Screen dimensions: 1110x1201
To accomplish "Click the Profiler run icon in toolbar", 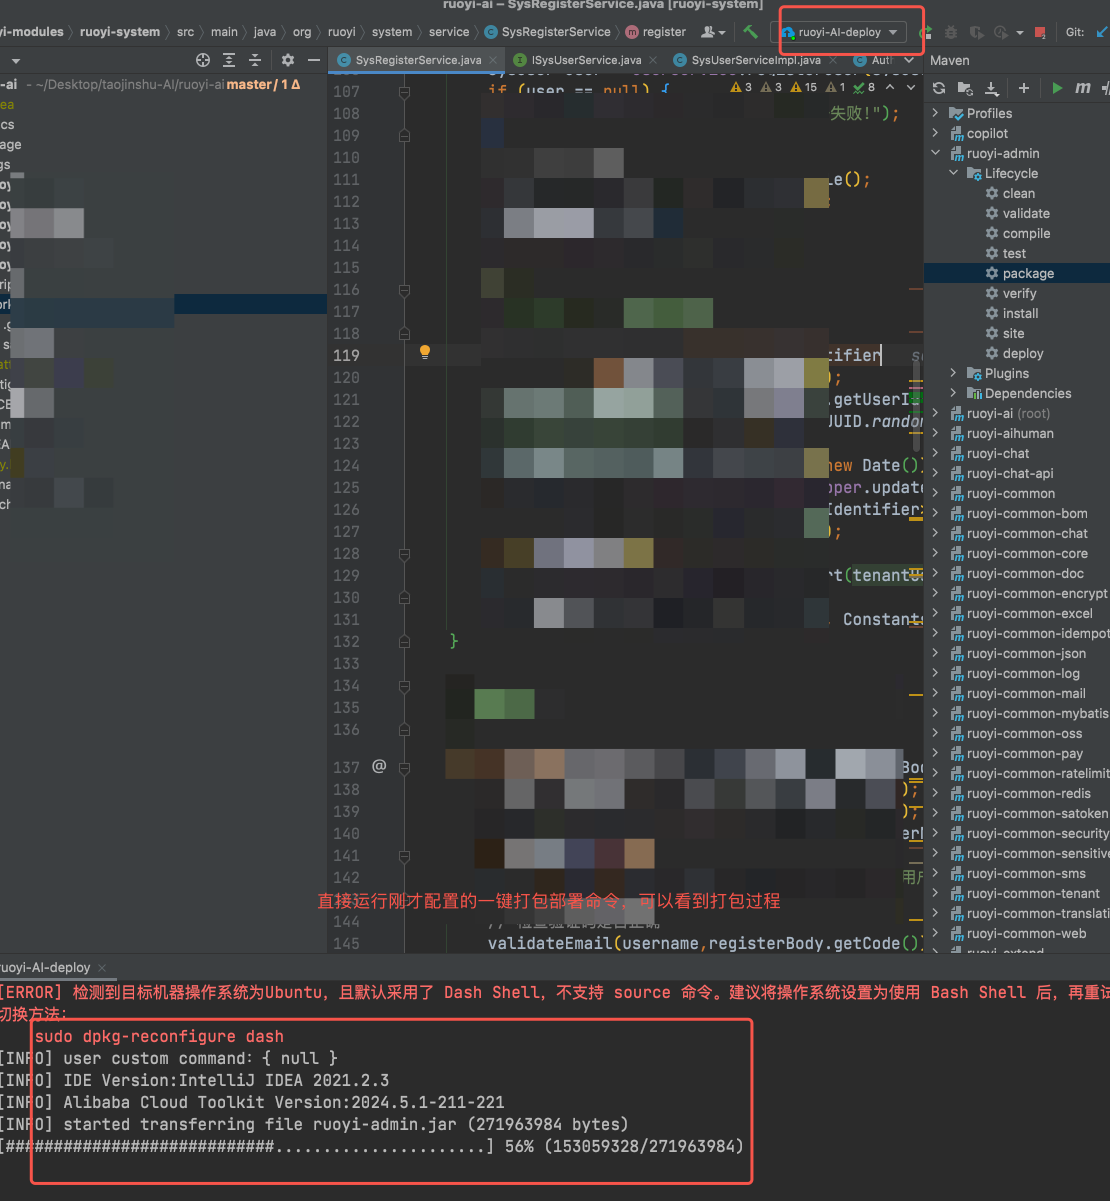I will 1001,32.
